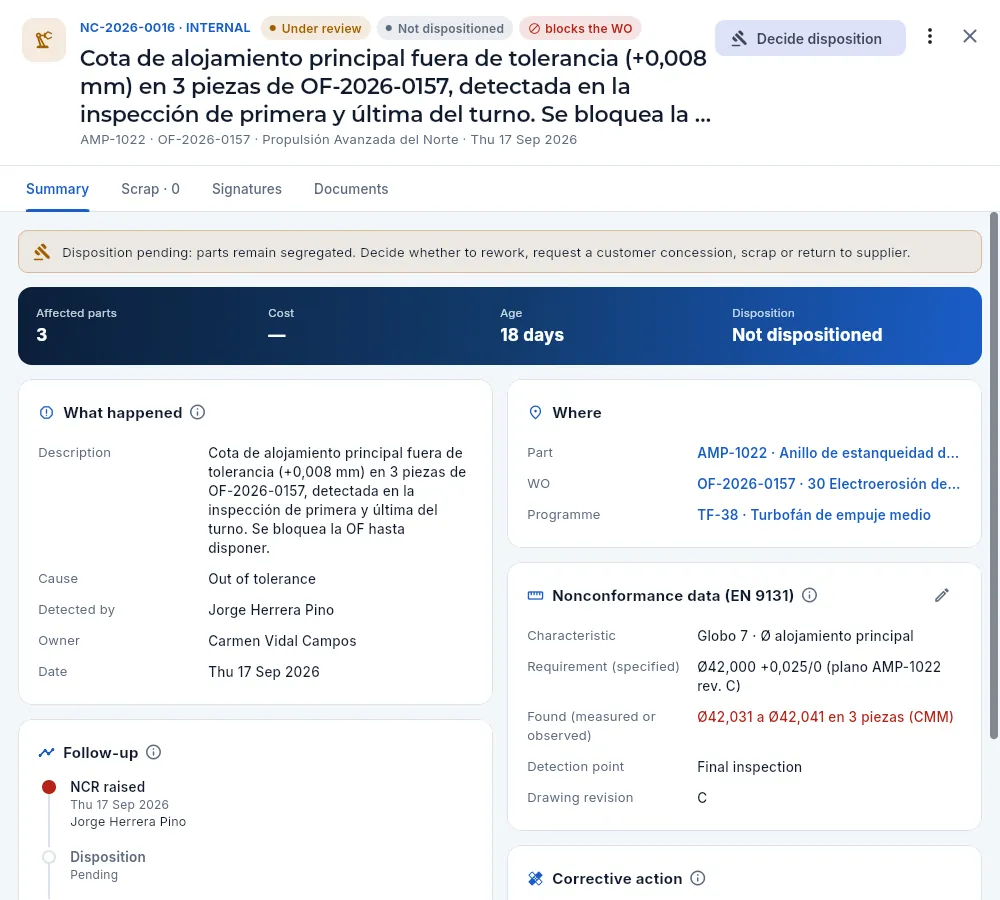Image resolution: width=1000 pixels, height=900 pixels.
Task: Click the NC-2026-0016 · INTERNAL identifier
Action: click(x=165, y=28)
